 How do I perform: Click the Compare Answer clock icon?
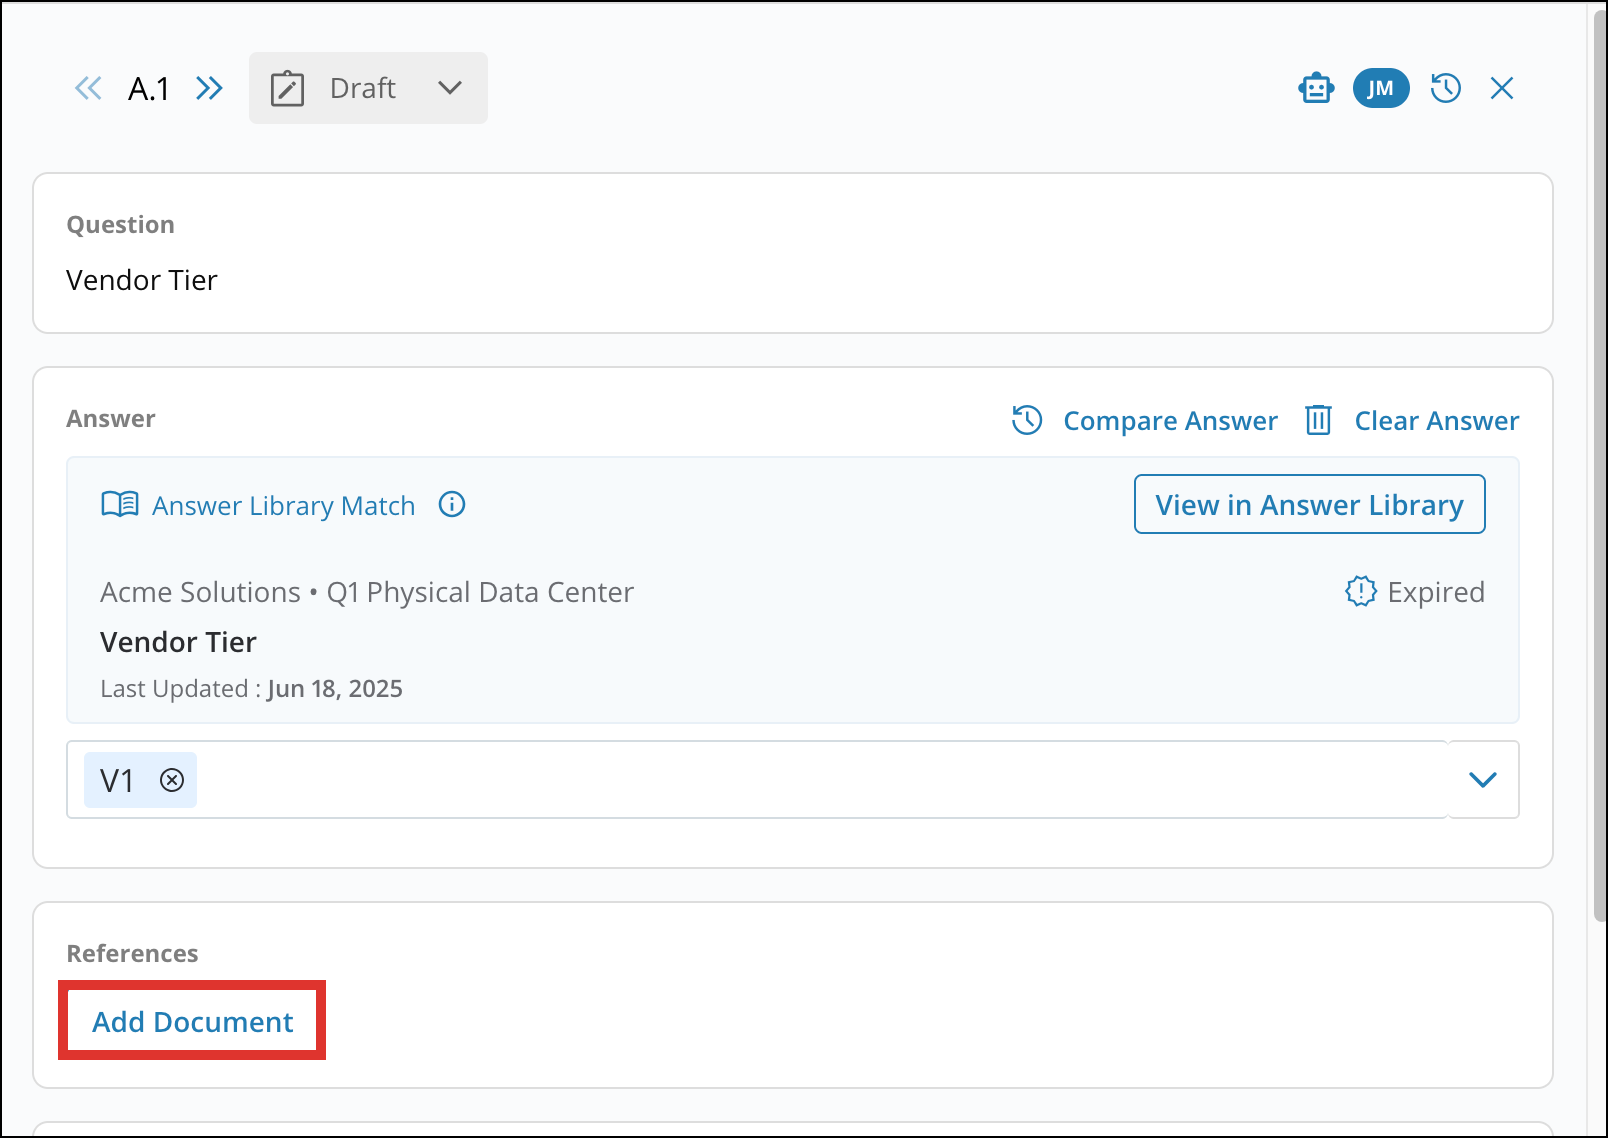tap(1027, 420)
